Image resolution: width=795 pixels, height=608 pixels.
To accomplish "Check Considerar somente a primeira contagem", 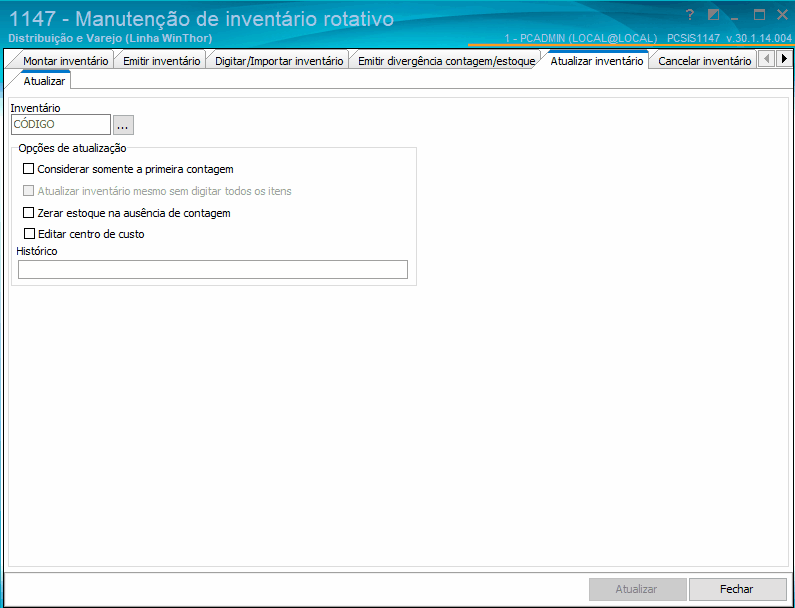I will point(29,169).
